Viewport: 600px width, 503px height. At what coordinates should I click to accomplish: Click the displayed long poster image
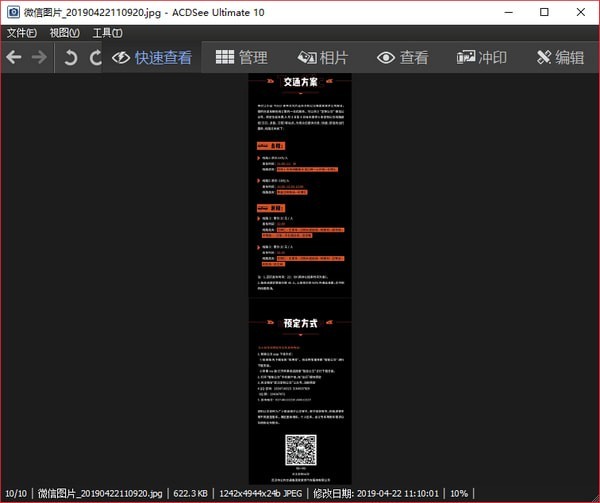coord(300,279)
